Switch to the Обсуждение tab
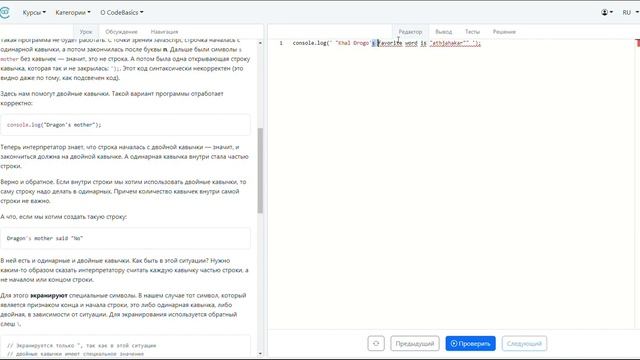Image resolution: width=640 pixels, height=360 pixels. click(x=121, y=31)
